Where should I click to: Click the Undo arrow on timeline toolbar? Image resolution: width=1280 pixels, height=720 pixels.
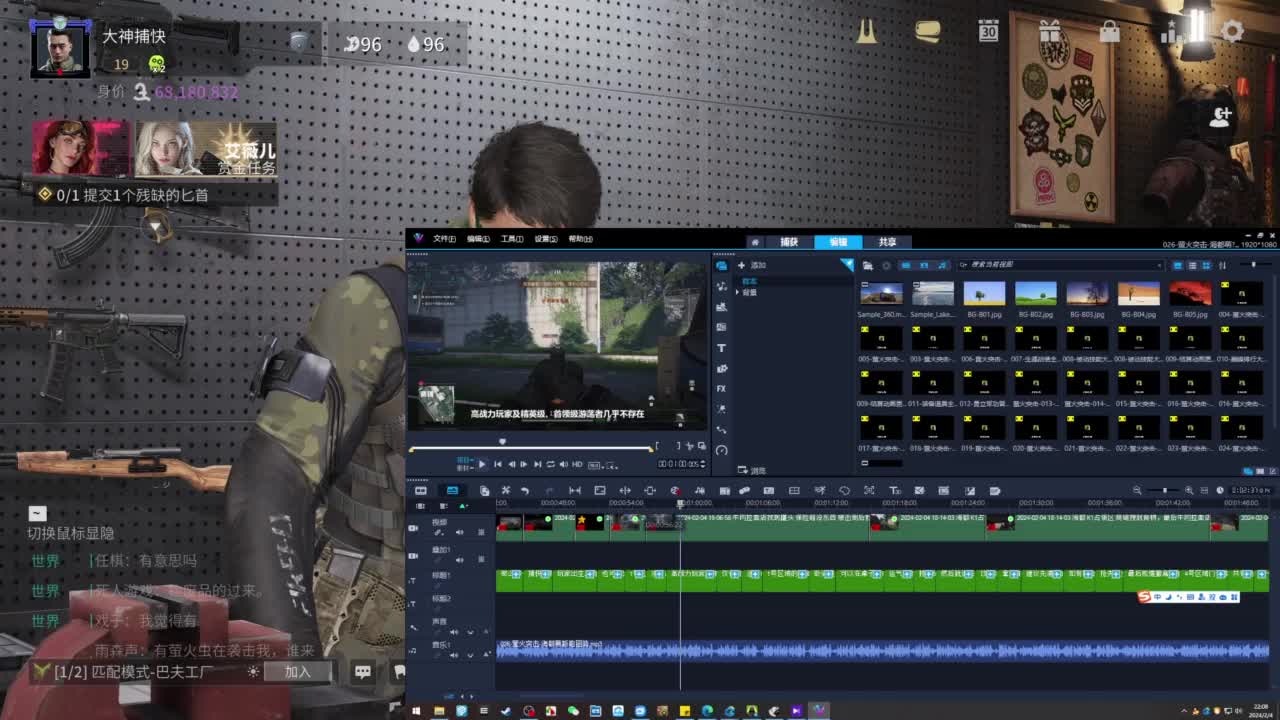pyautogui.click(x=524, y=490)
